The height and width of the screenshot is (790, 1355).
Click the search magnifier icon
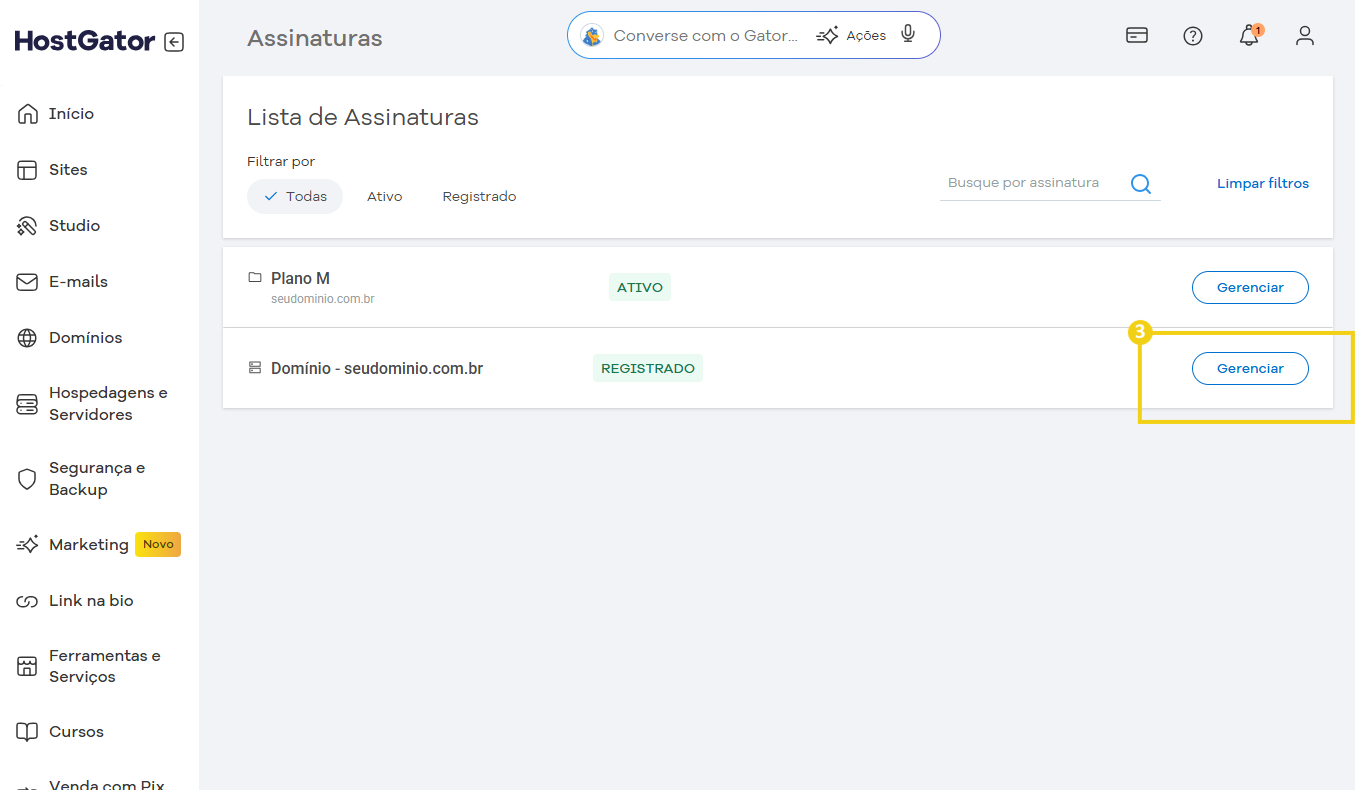click(x=1141, y=184)
